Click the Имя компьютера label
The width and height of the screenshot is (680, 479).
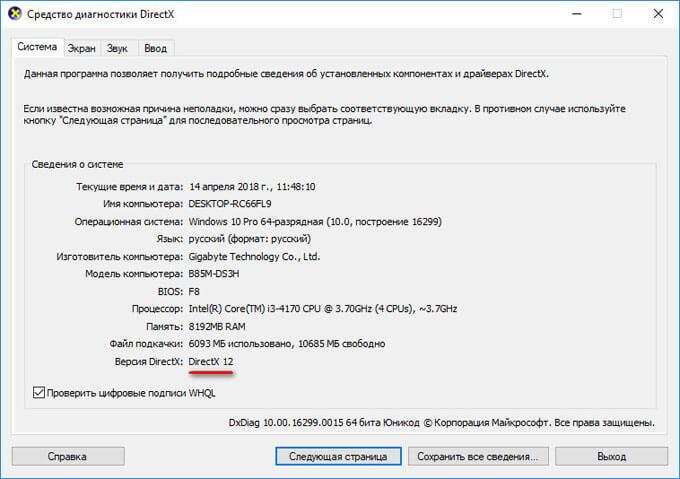143,204
